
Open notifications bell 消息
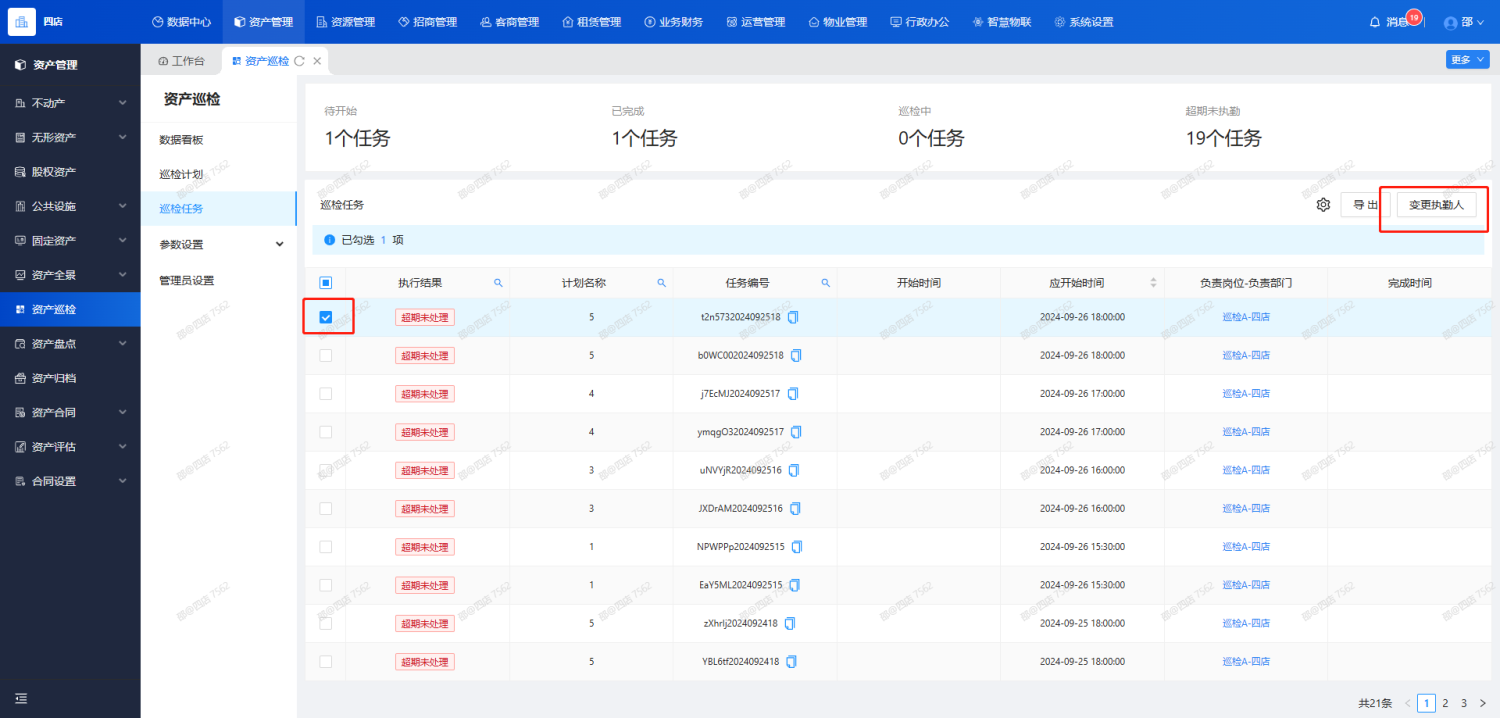1375,22
